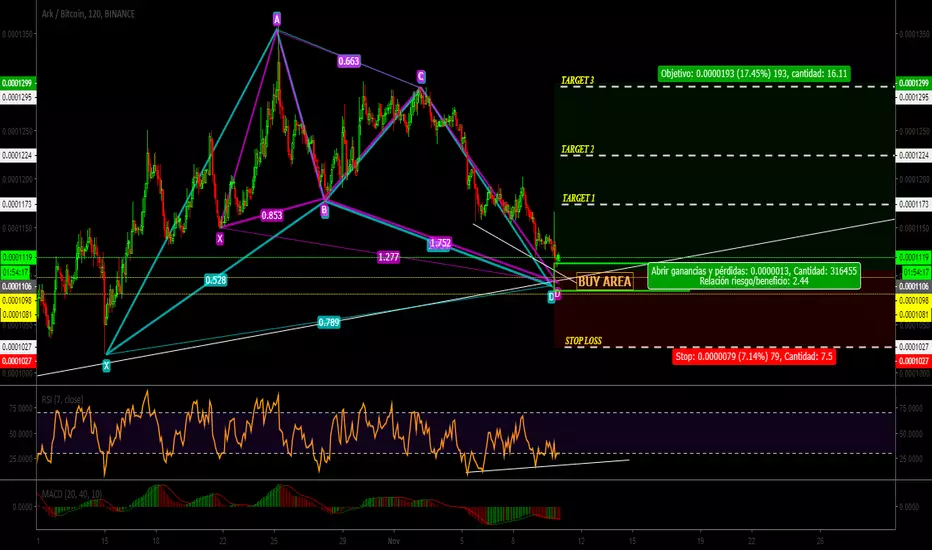Image resolution: width=932 pixels, height=550 pixels.
Task: Click the 0.0001295 price tag on the right axis
Action: 914,97
